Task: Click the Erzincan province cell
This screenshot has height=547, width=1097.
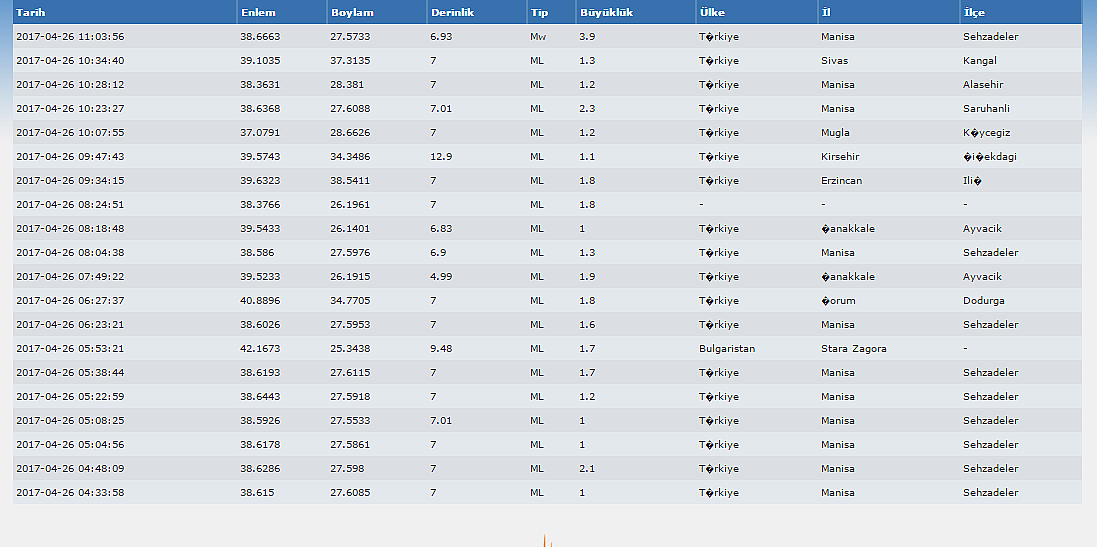Action: (841, 180)
